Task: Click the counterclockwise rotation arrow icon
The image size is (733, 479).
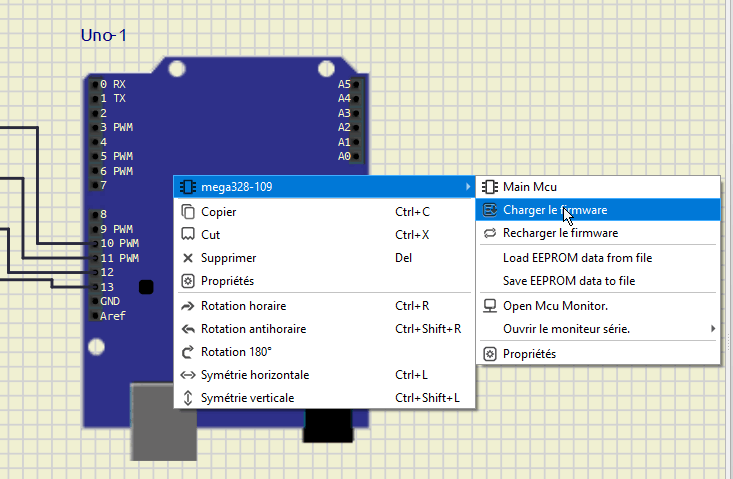Action: pyautogui.click(x=188, y=329)
